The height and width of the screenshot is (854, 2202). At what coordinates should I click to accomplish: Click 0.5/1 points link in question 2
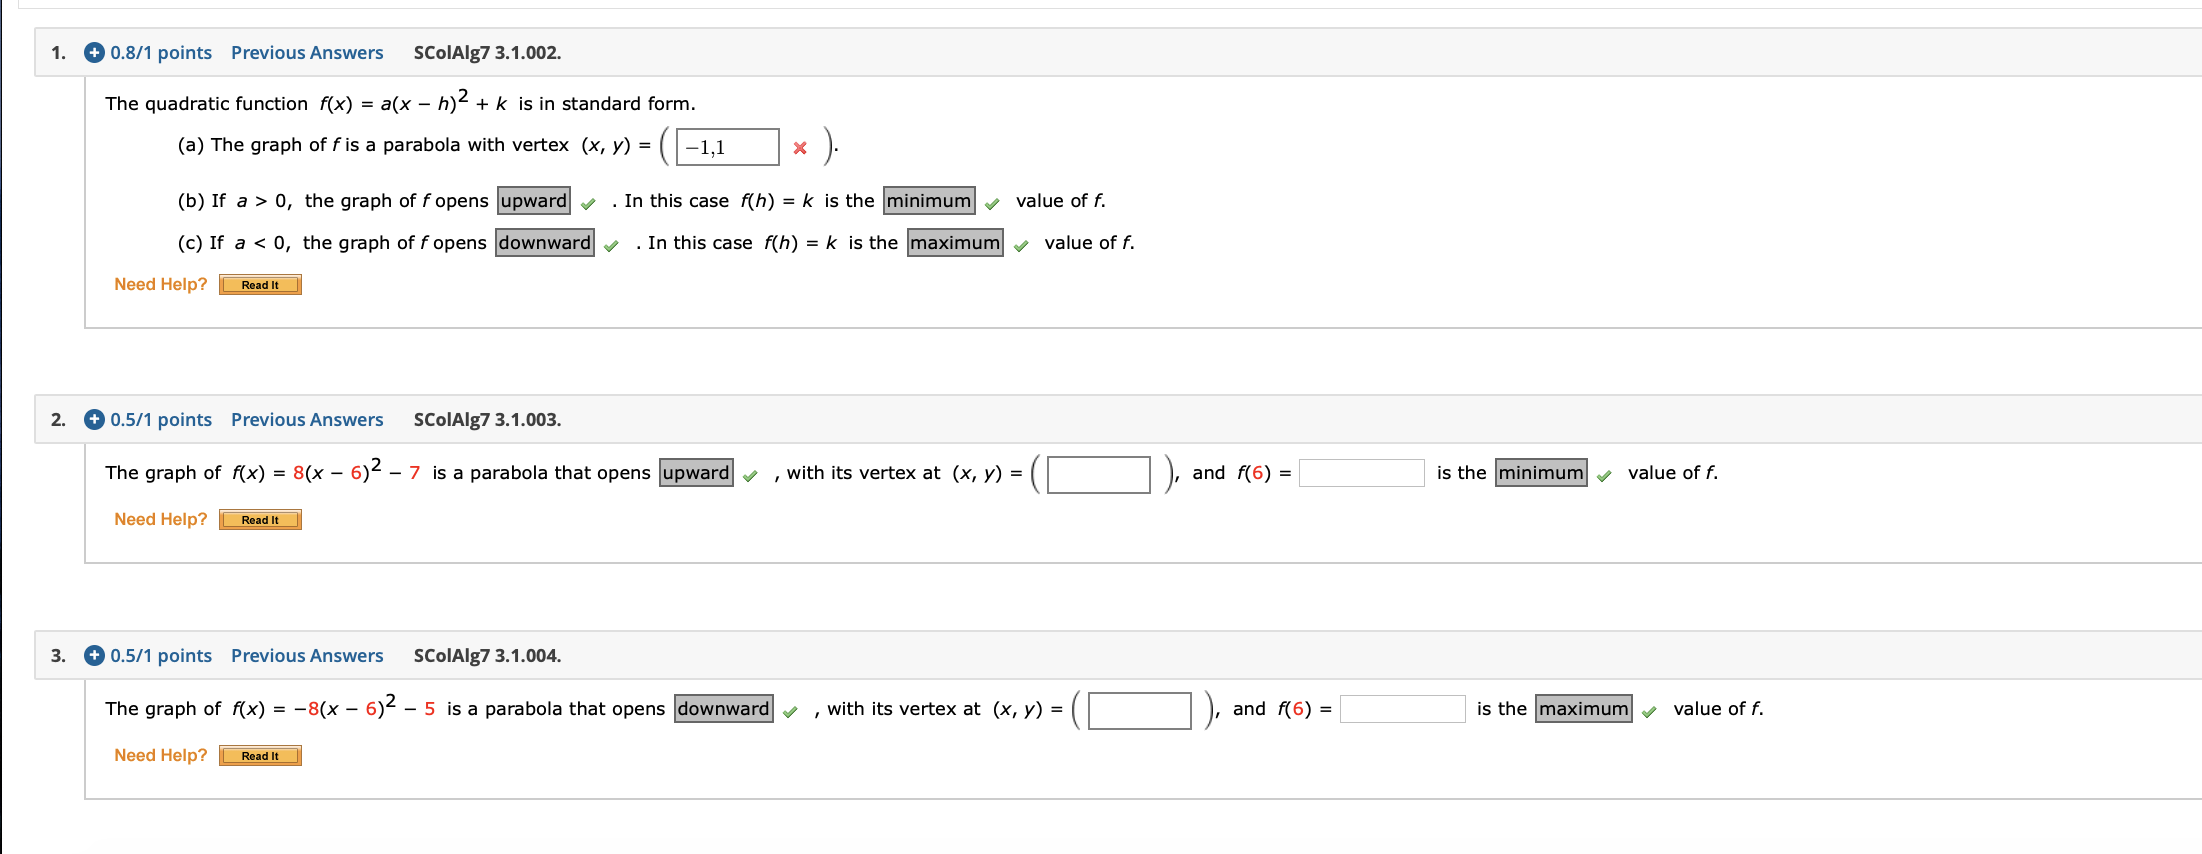(161, 420)
